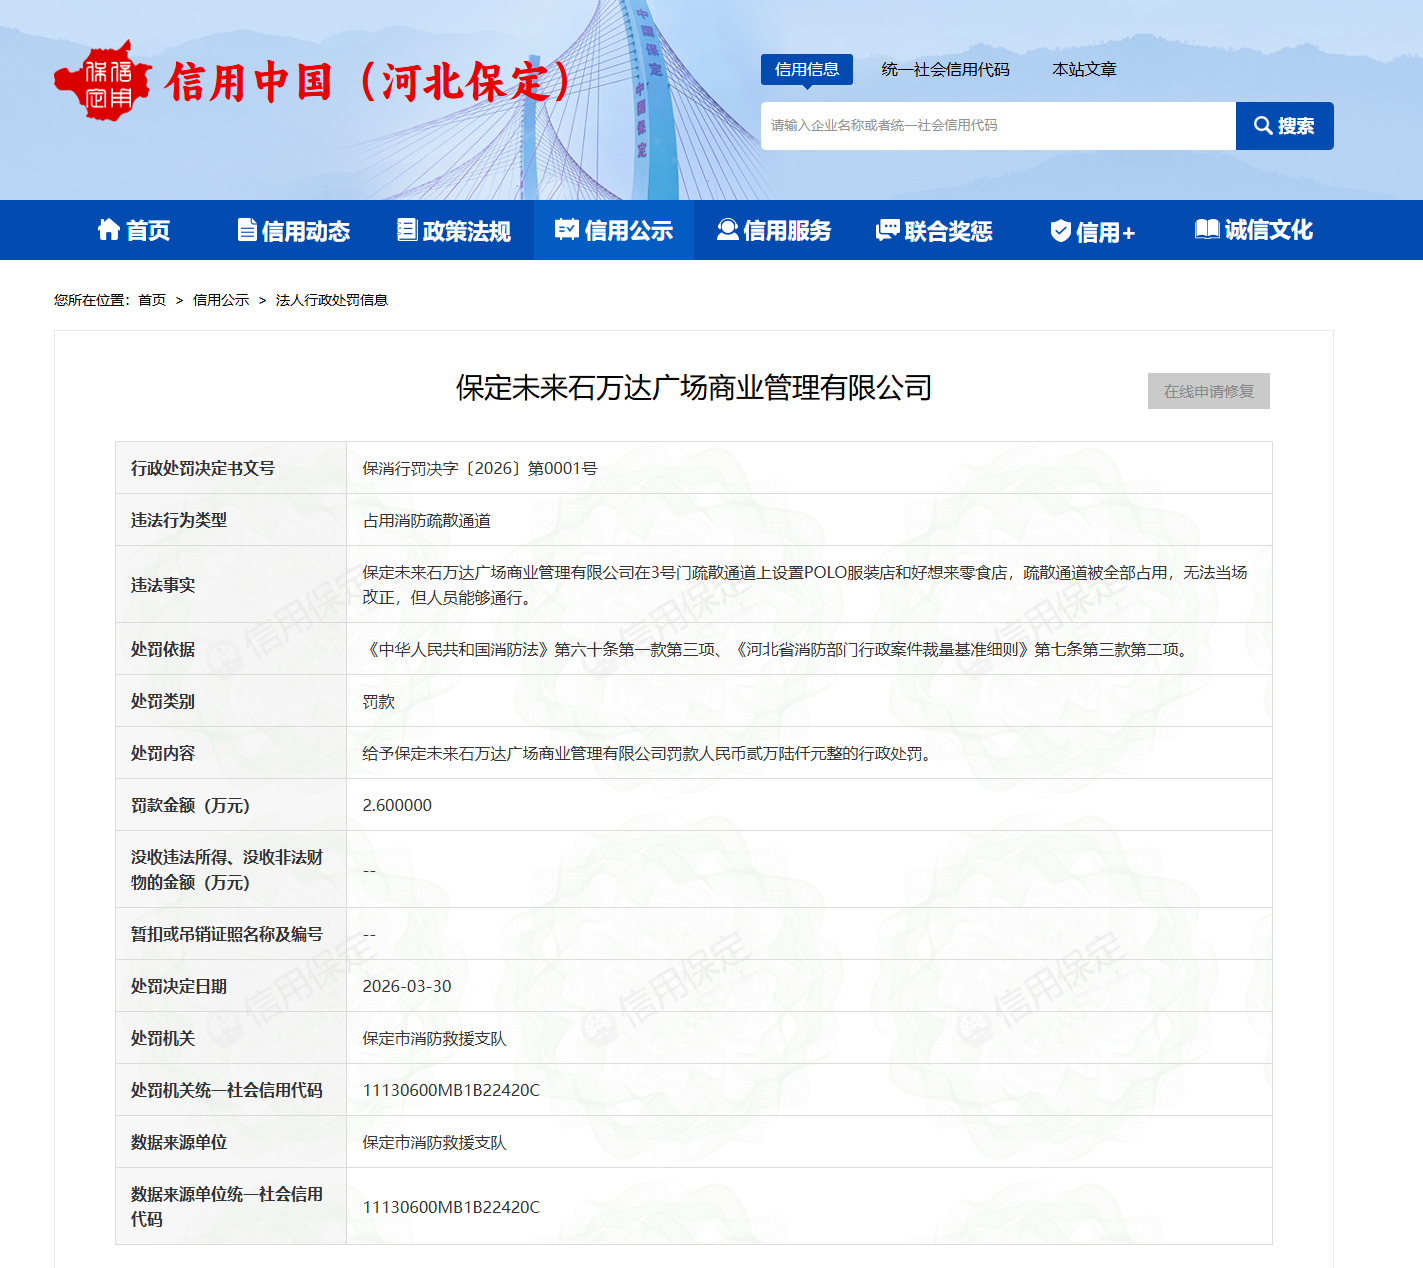Click the enterprise name search input field
The image size is (1423, 1268).
click(x=997, y=126)
